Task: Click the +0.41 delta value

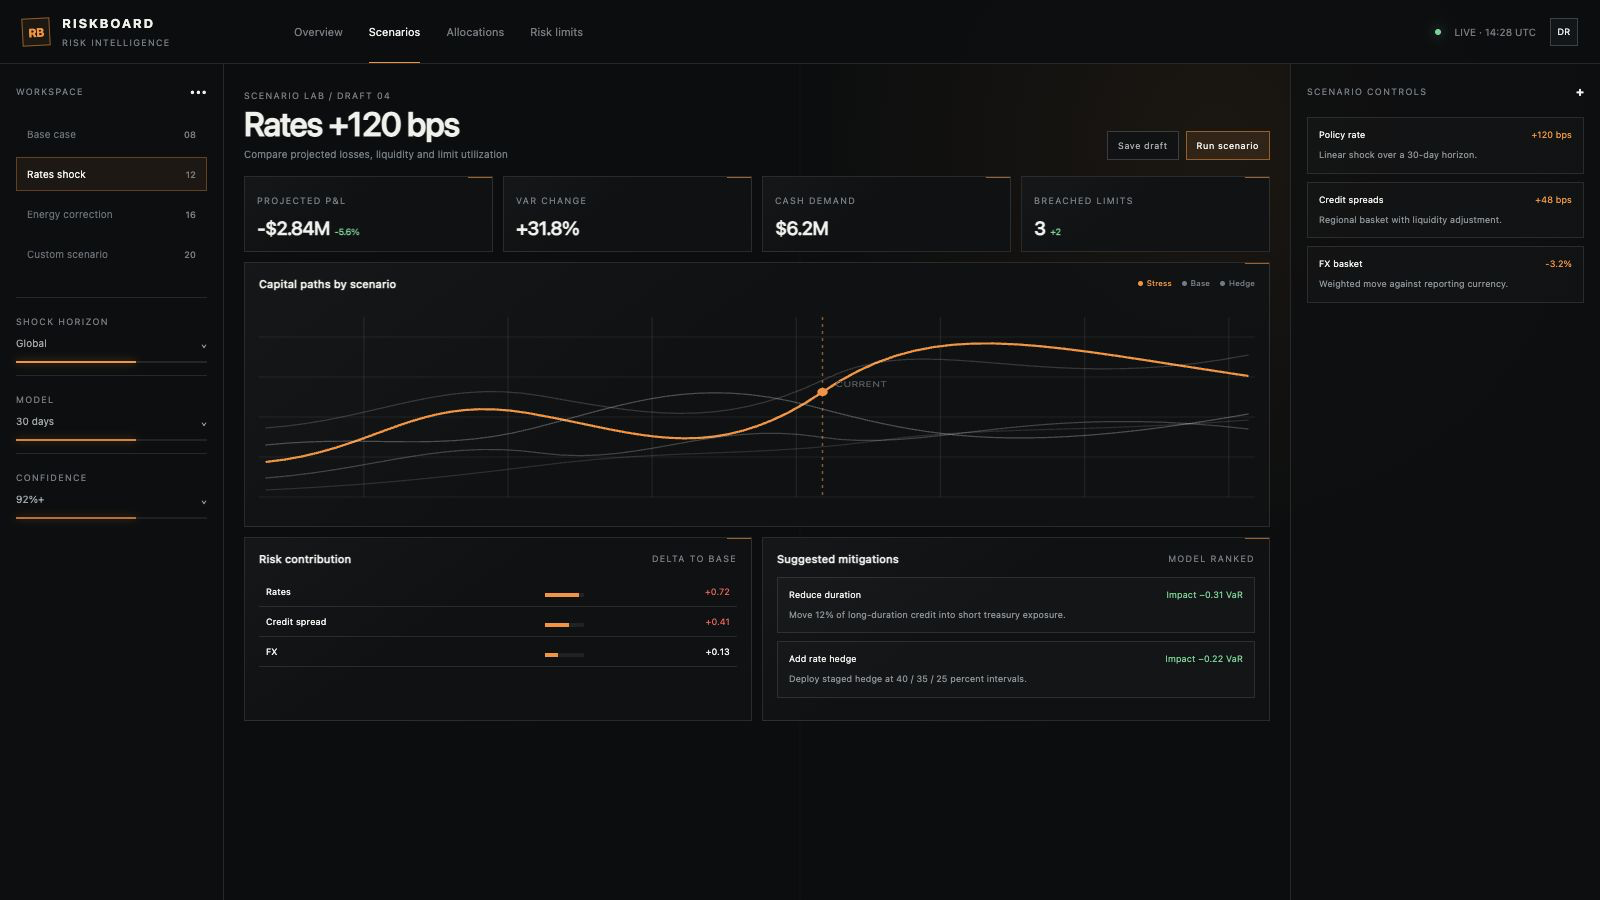Action: [x=717, y=622]
